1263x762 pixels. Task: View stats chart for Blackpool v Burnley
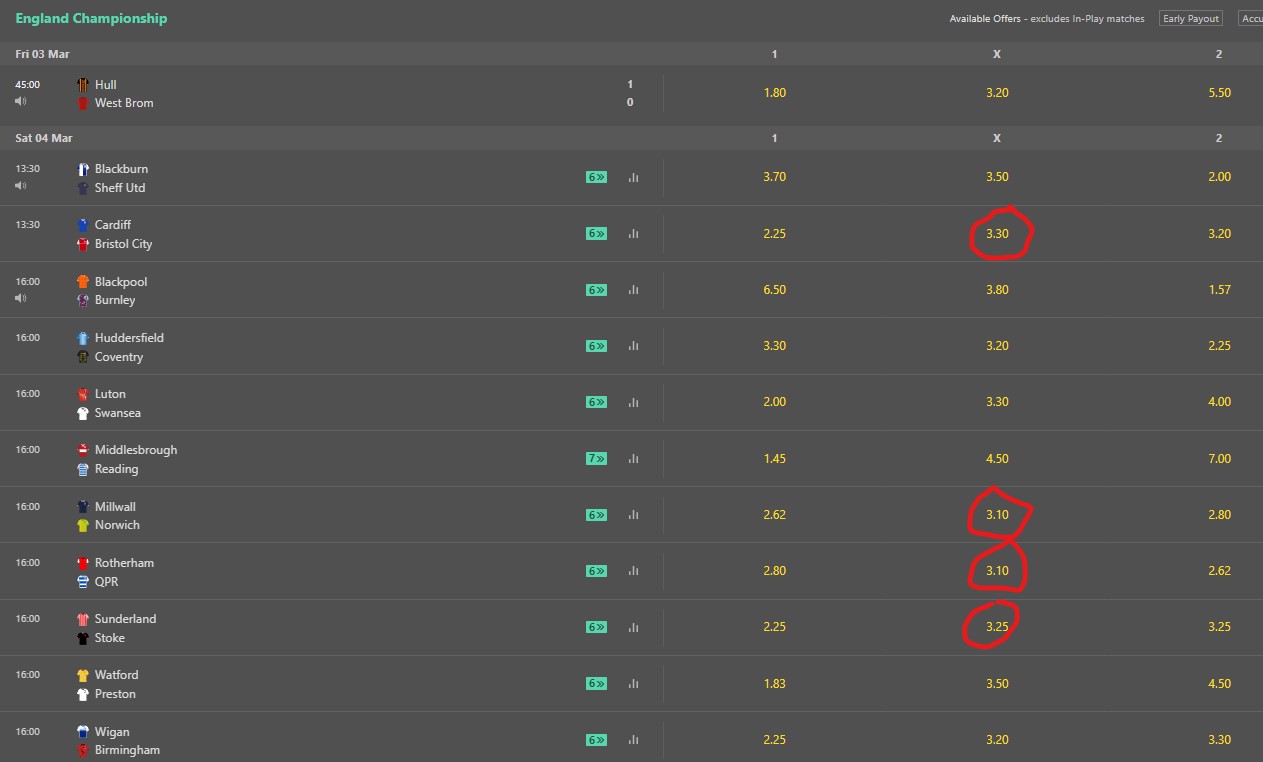[x=633, y=290]
